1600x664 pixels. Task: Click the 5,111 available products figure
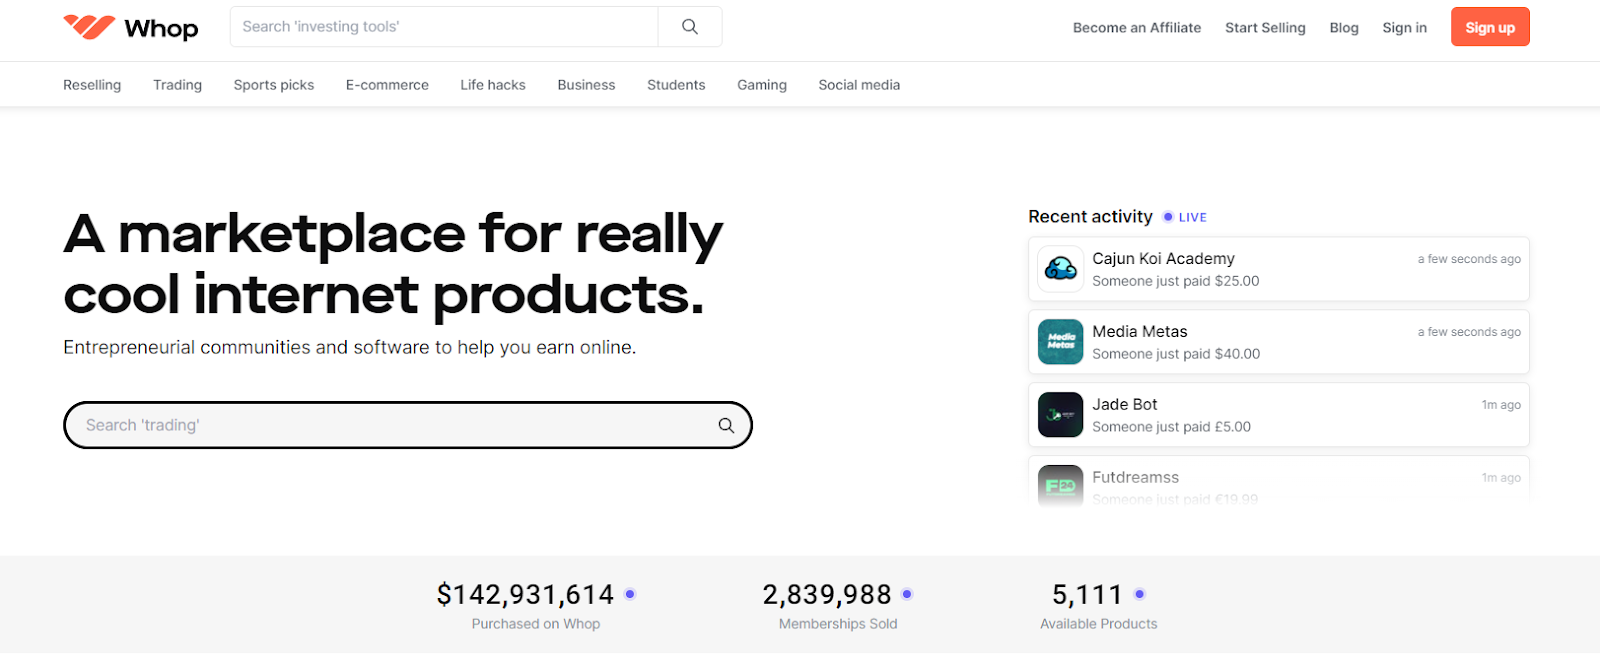click(x=1087, y=595)
